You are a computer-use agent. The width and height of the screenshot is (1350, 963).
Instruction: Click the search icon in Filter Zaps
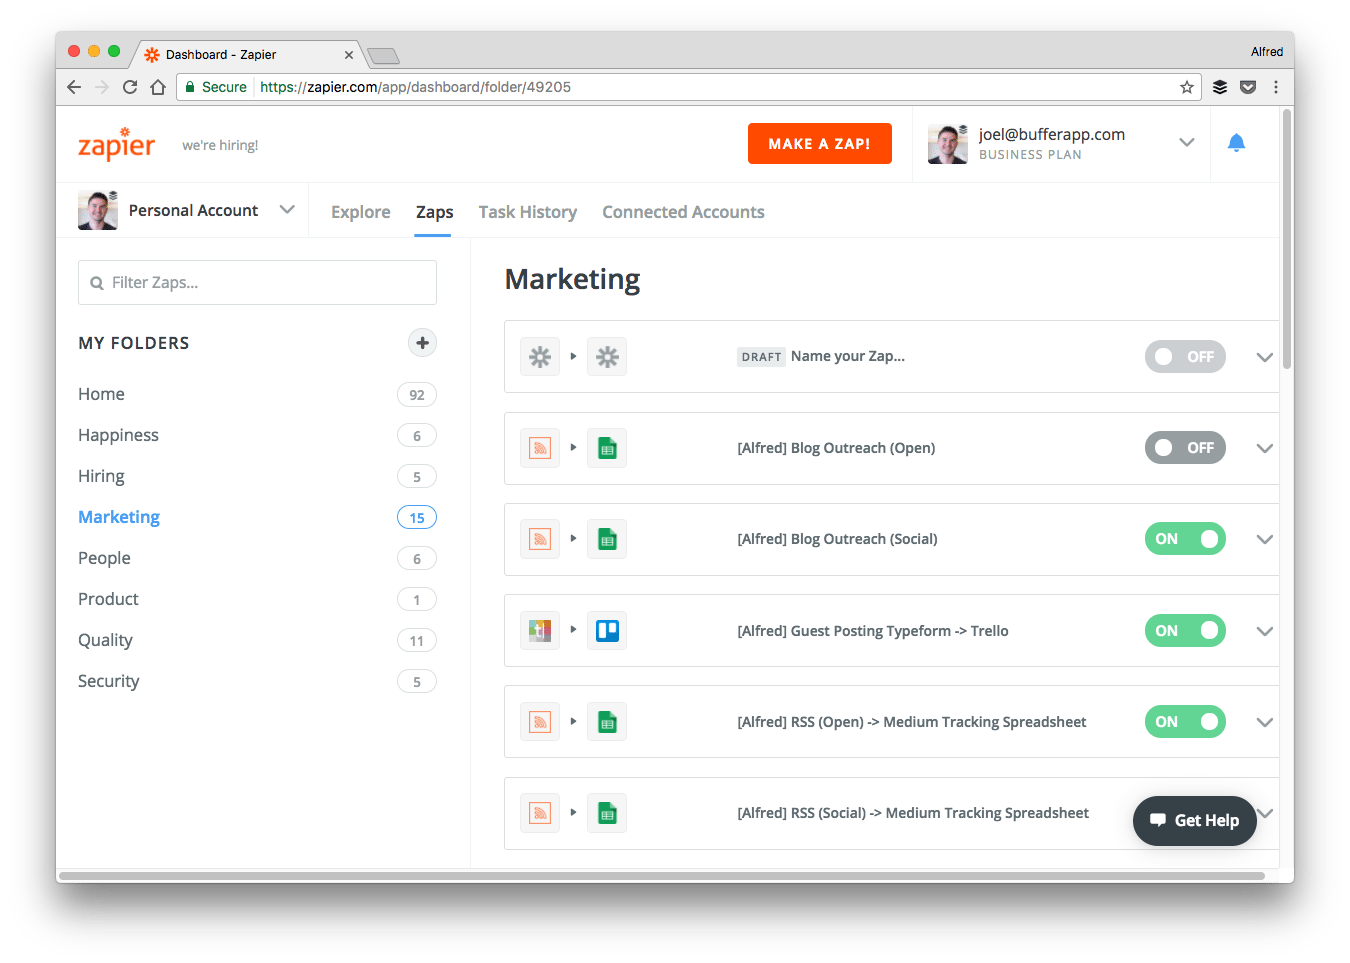click(97, 283)
